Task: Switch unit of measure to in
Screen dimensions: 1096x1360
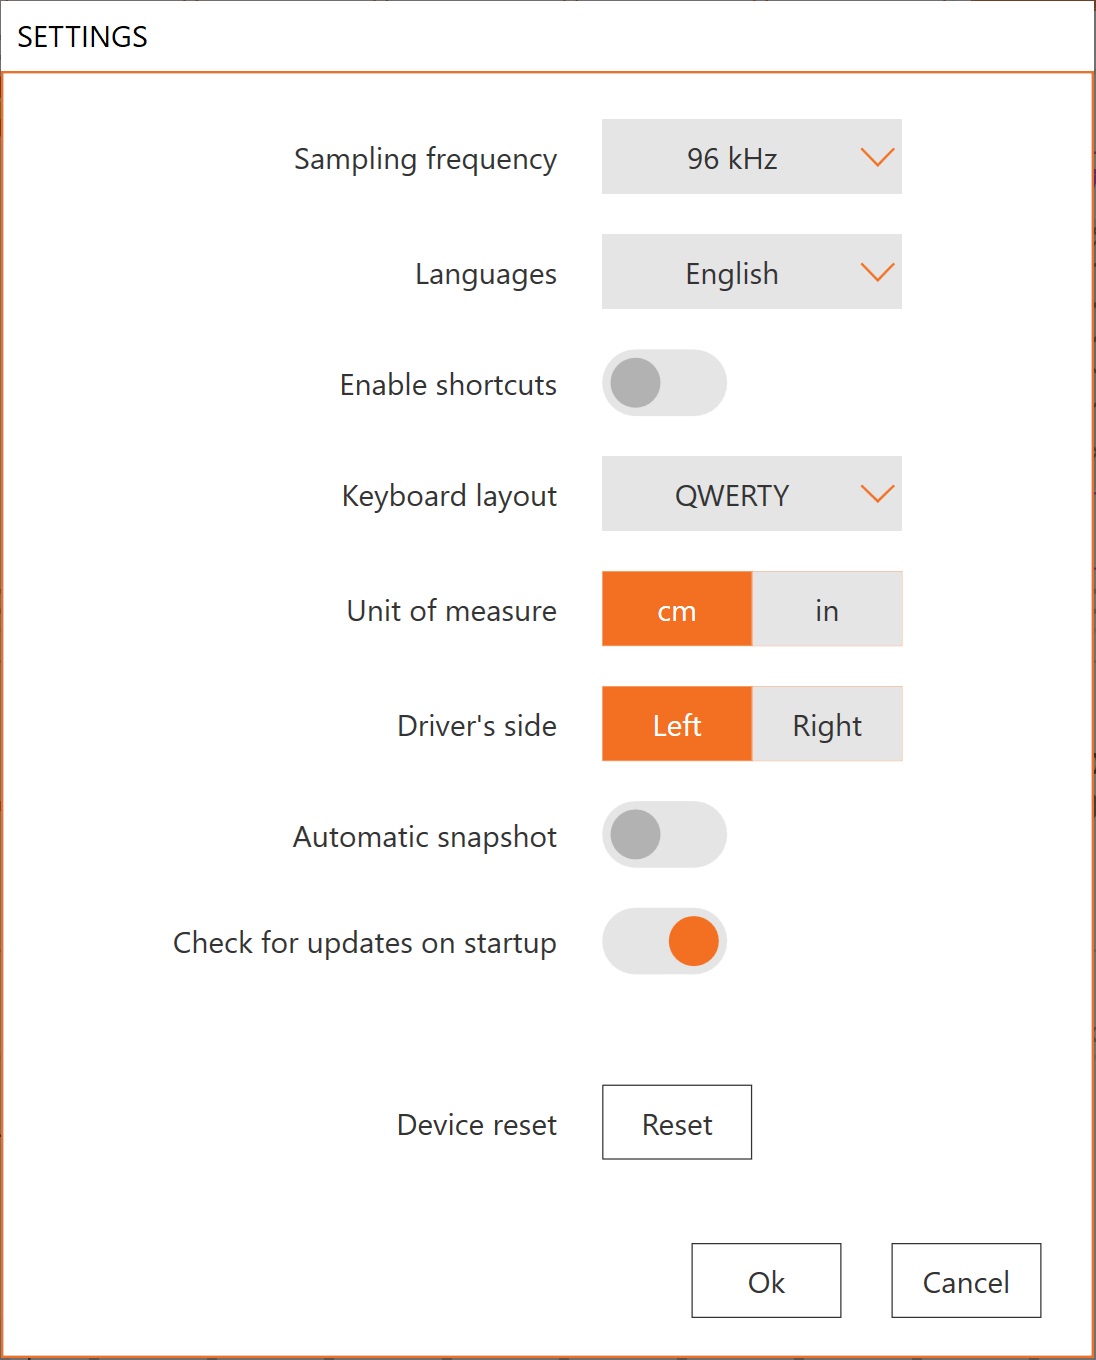Action: (827, 609)
